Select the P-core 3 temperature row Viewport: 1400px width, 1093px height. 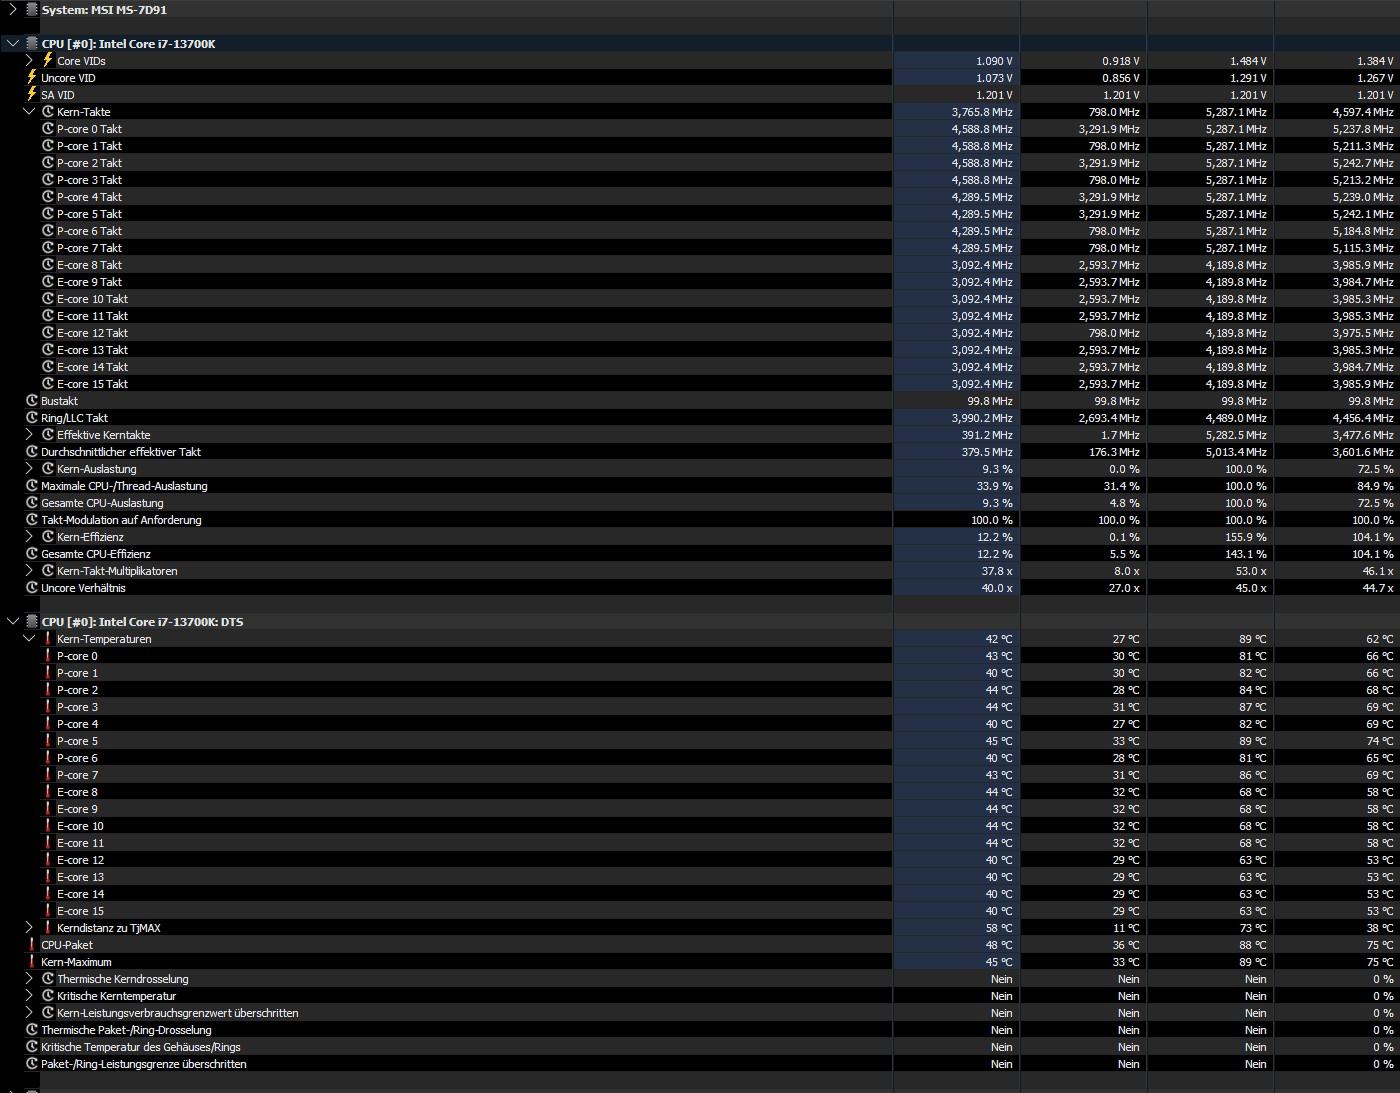tap(700, 707)
